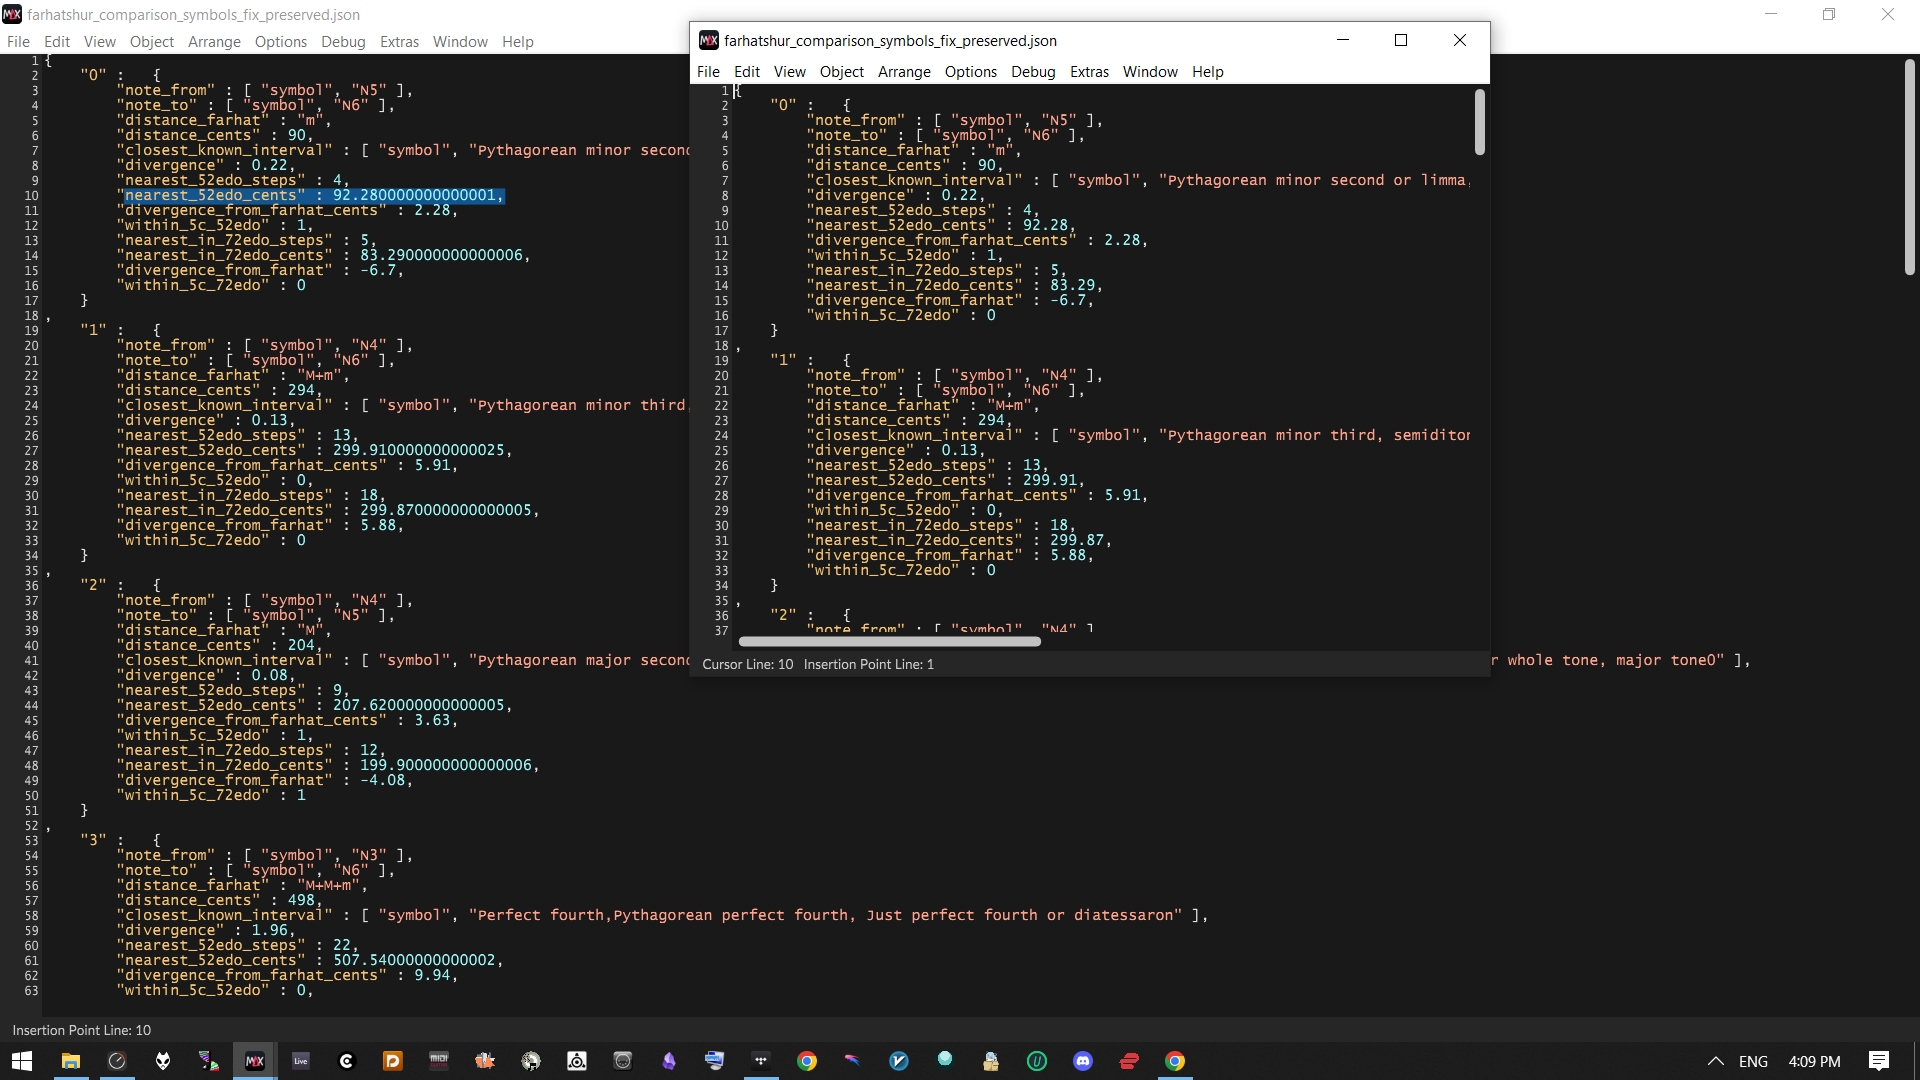Open the Arrange menu in the background window
This screenshot has width=1920, height=1080.
pyautogui.click(x=214, y=42)
